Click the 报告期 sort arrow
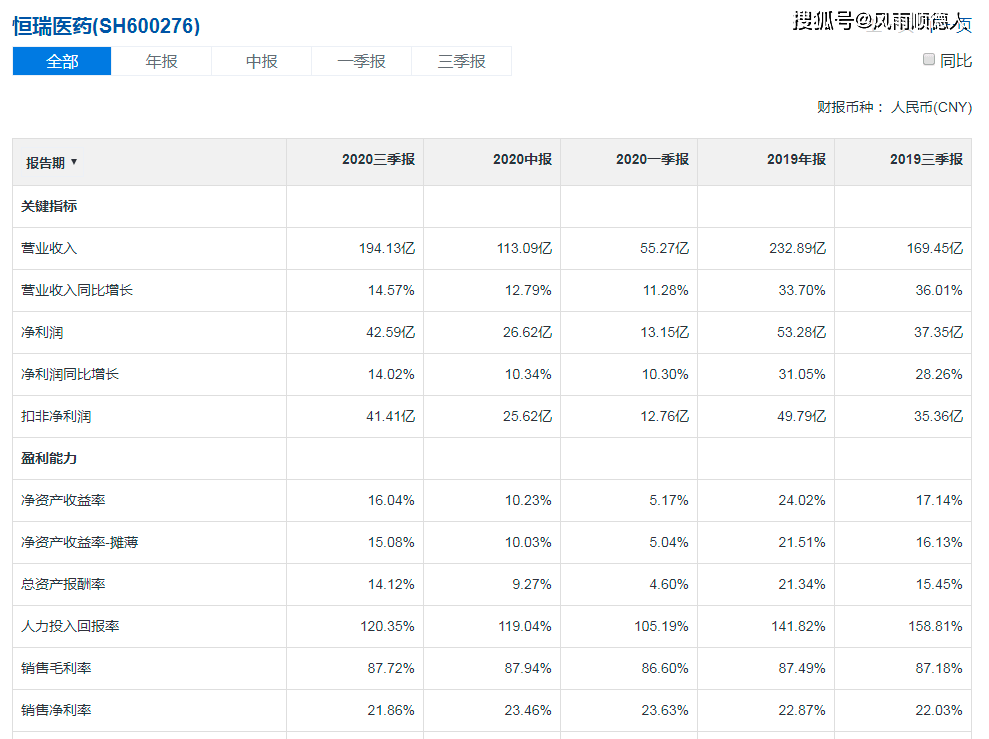This screenshot has width=989, height=739. click(x=74, y=163)
